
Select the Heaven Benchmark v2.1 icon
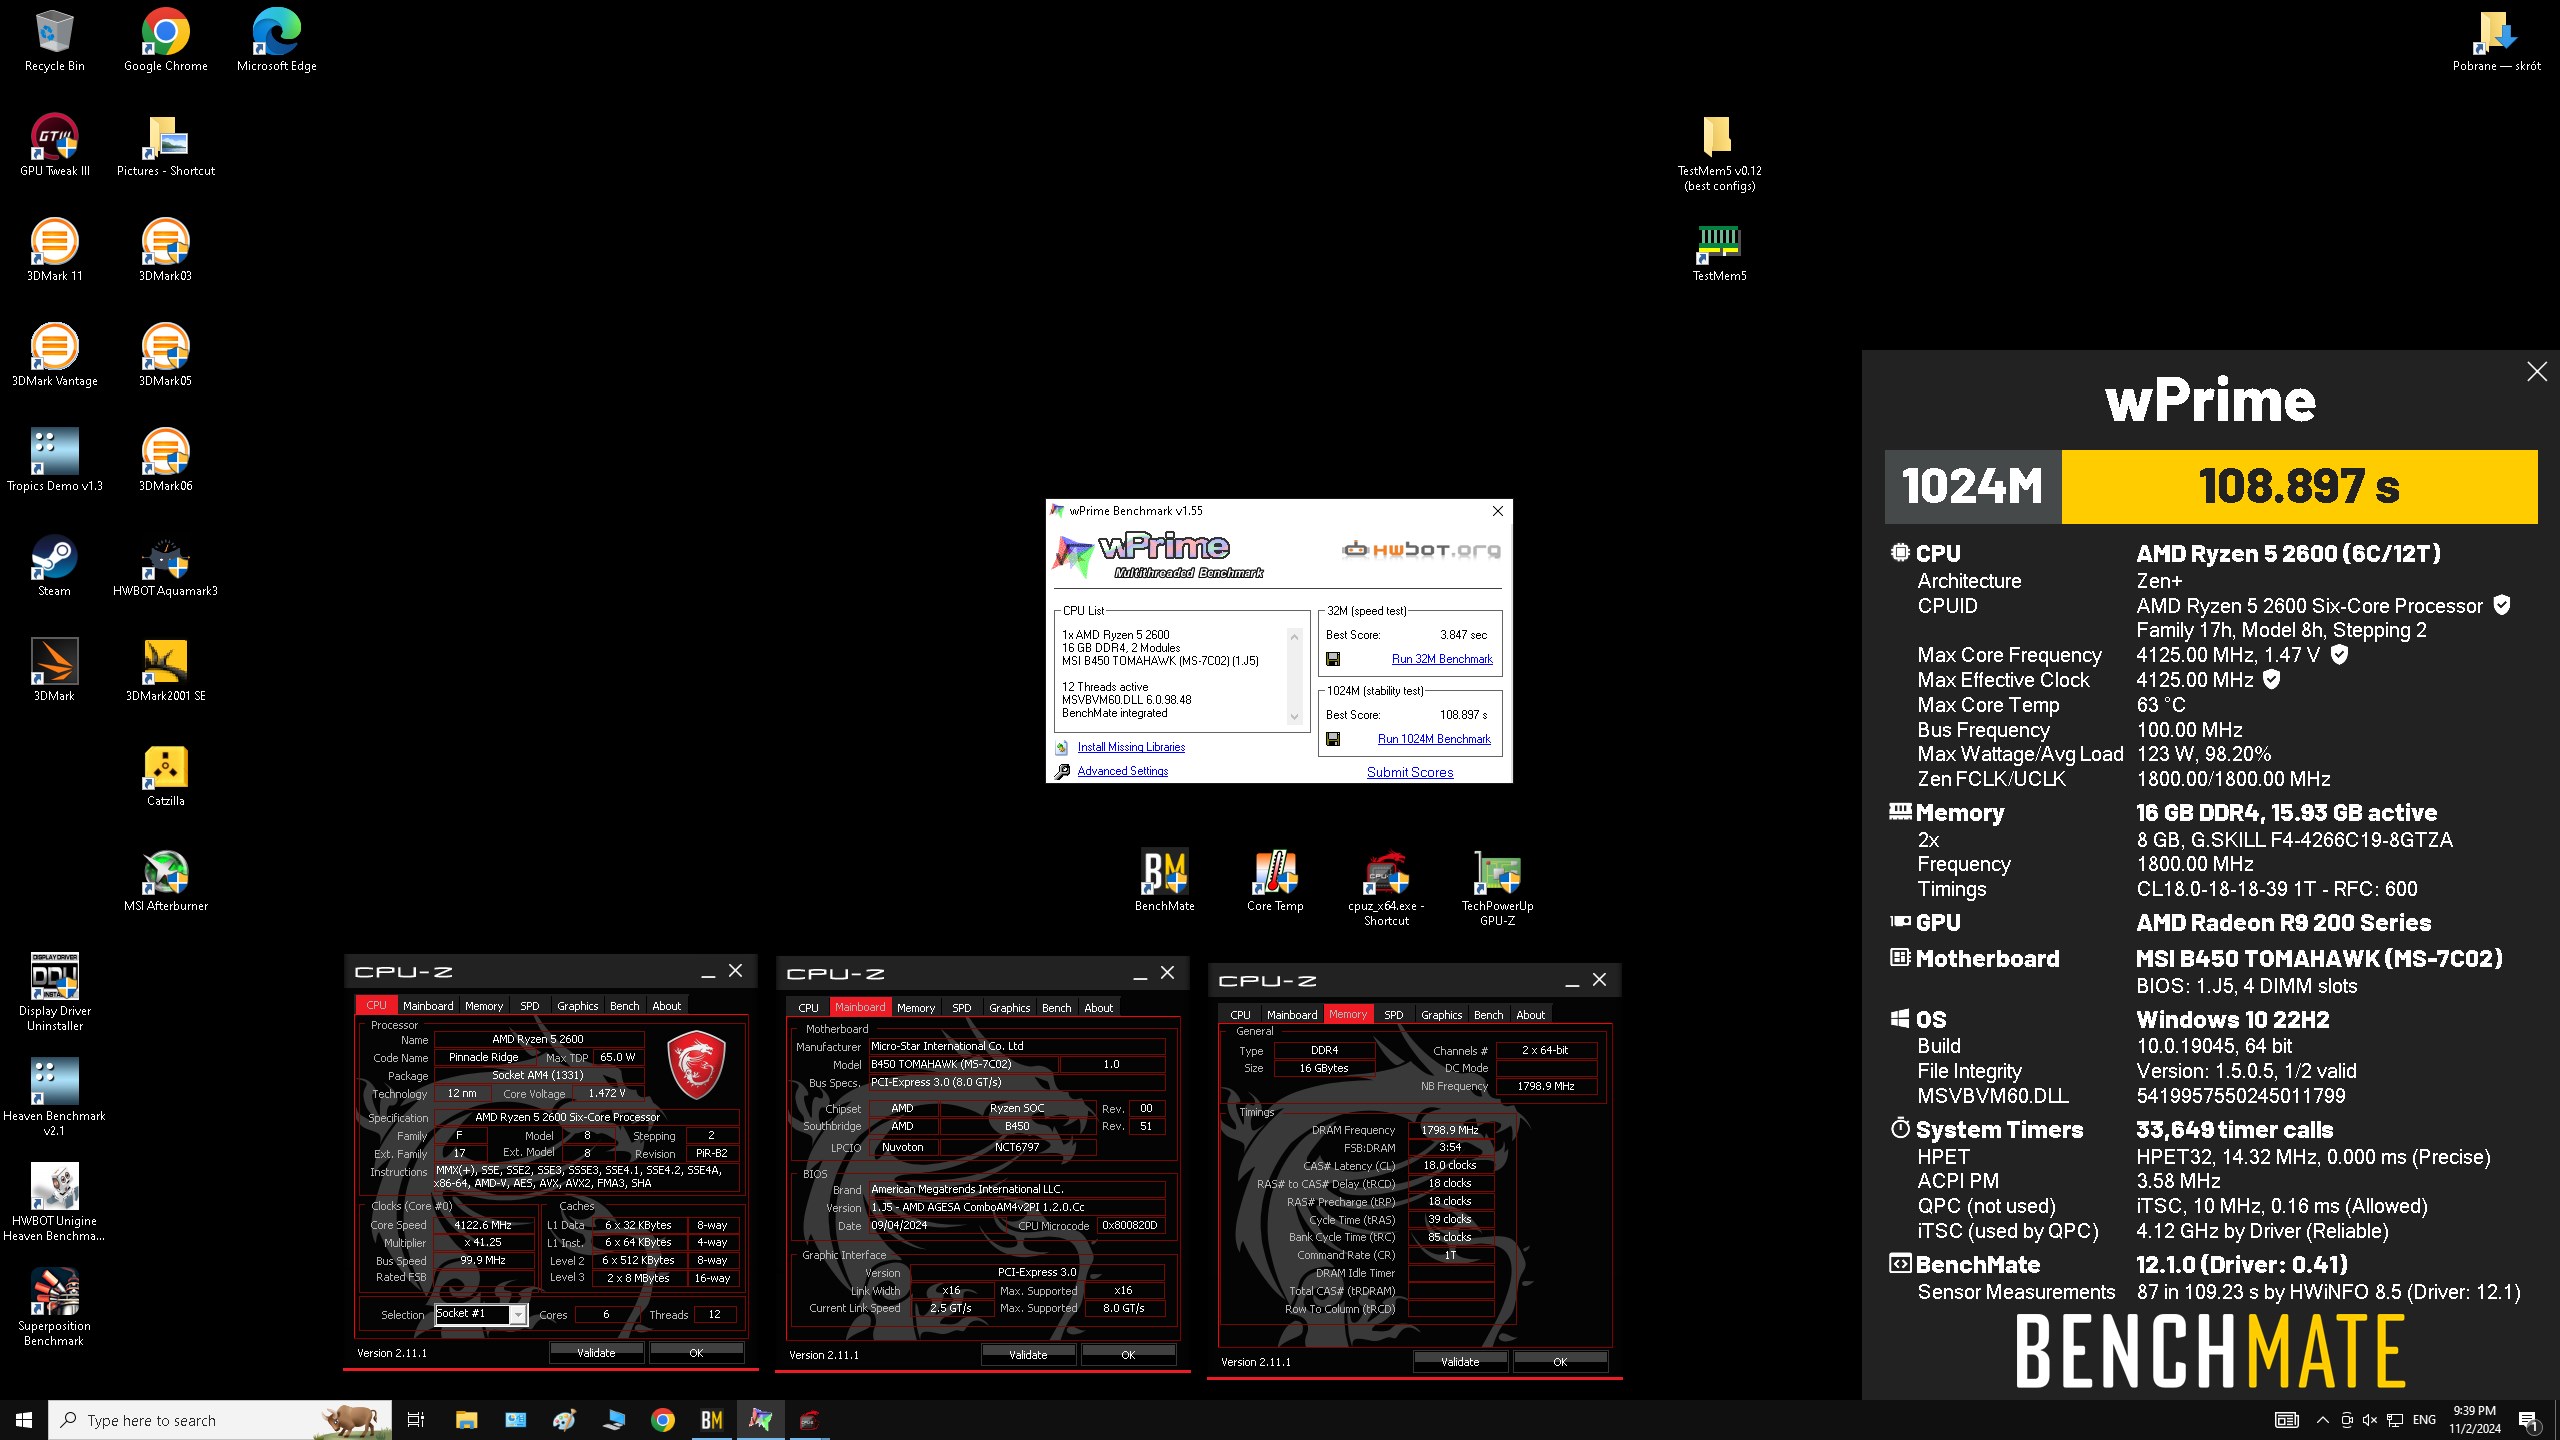coord(54,1097)
